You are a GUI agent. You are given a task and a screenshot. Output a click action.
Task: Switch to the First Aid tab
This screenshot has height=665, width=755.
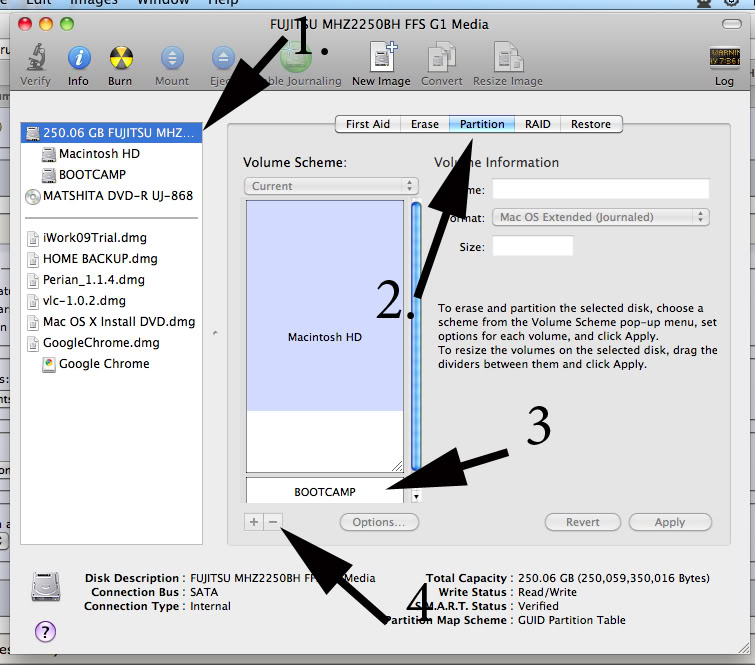tap(368, 124)
